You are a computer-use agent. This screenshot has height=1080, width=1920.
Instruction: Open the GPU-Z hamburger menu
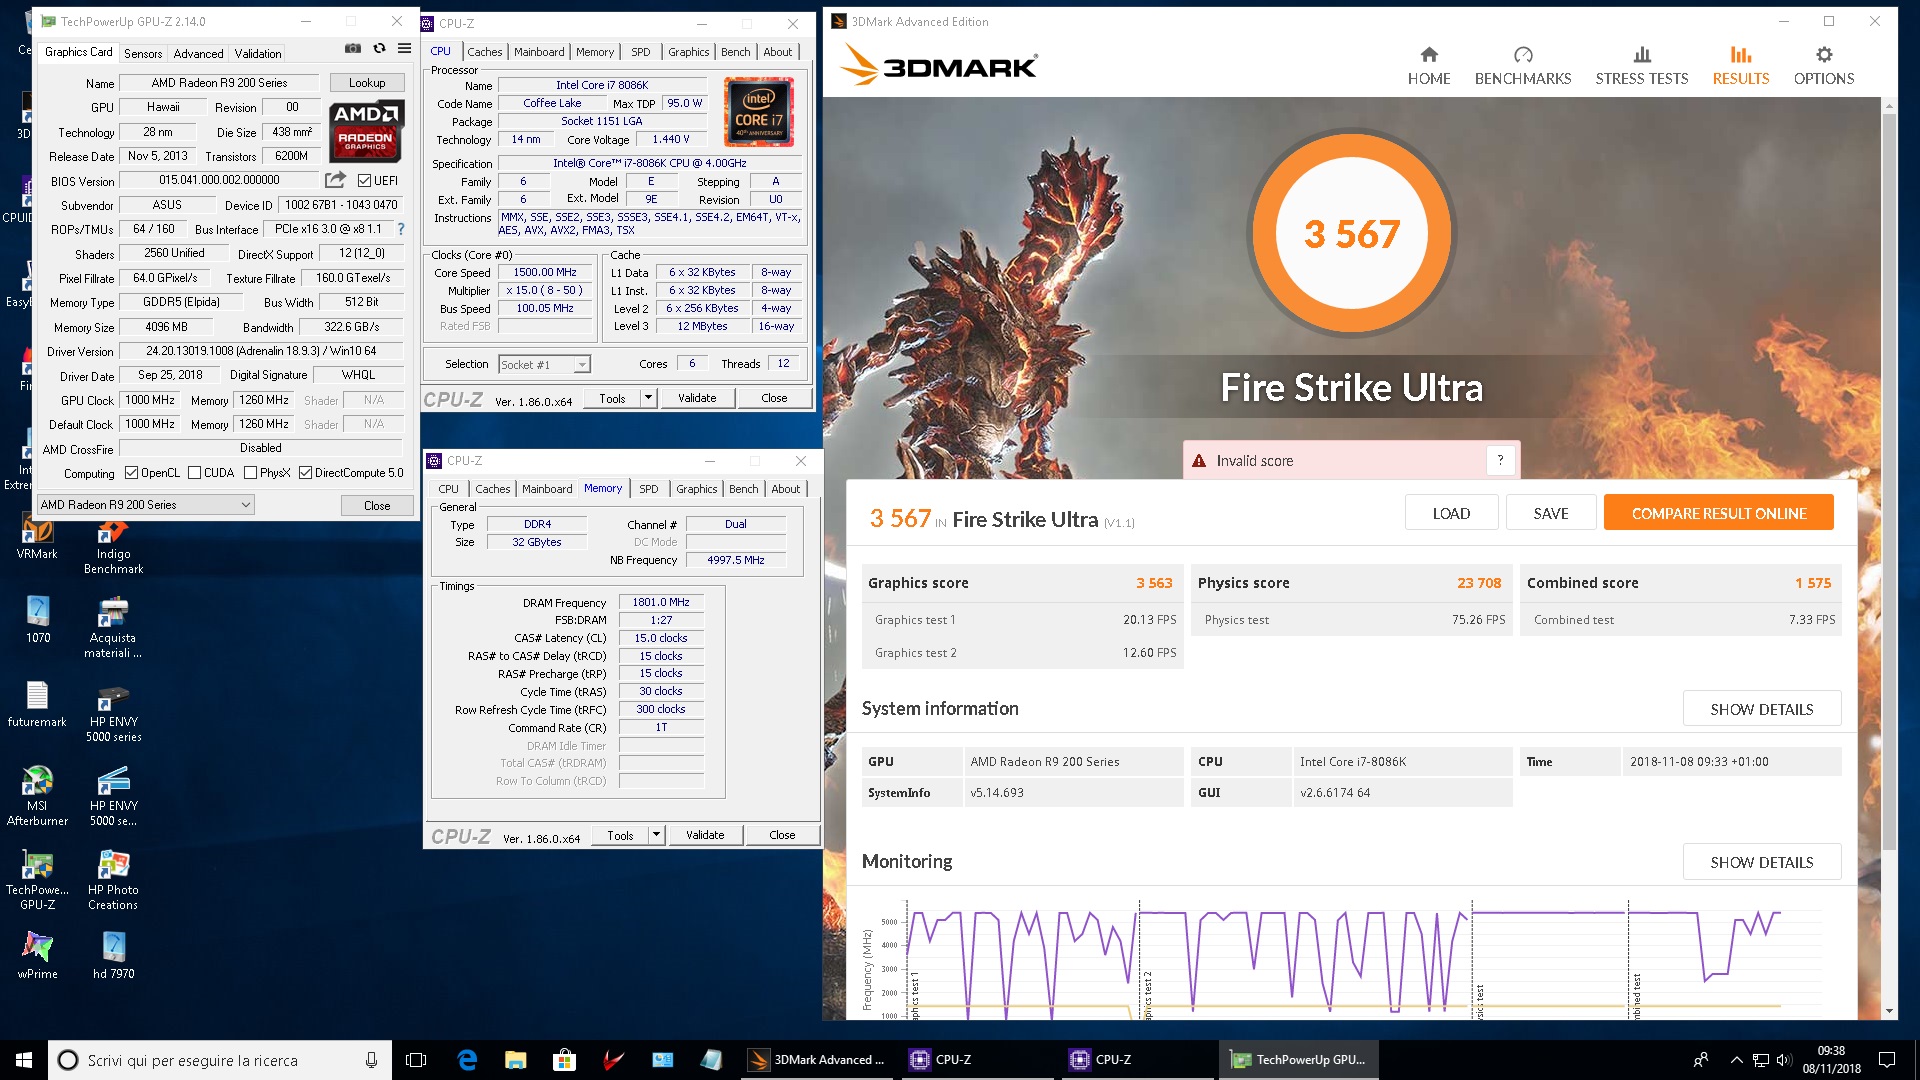click(x=404, y=48)
